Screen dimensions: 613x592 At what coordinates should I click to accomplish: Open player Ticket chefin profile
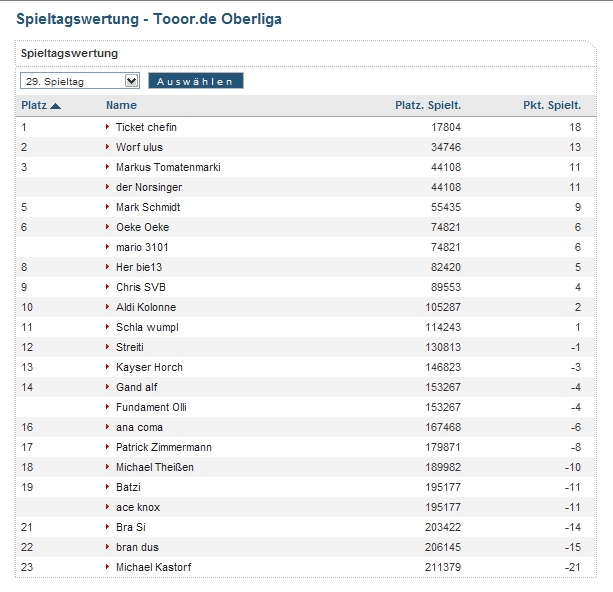coord(146,127)
